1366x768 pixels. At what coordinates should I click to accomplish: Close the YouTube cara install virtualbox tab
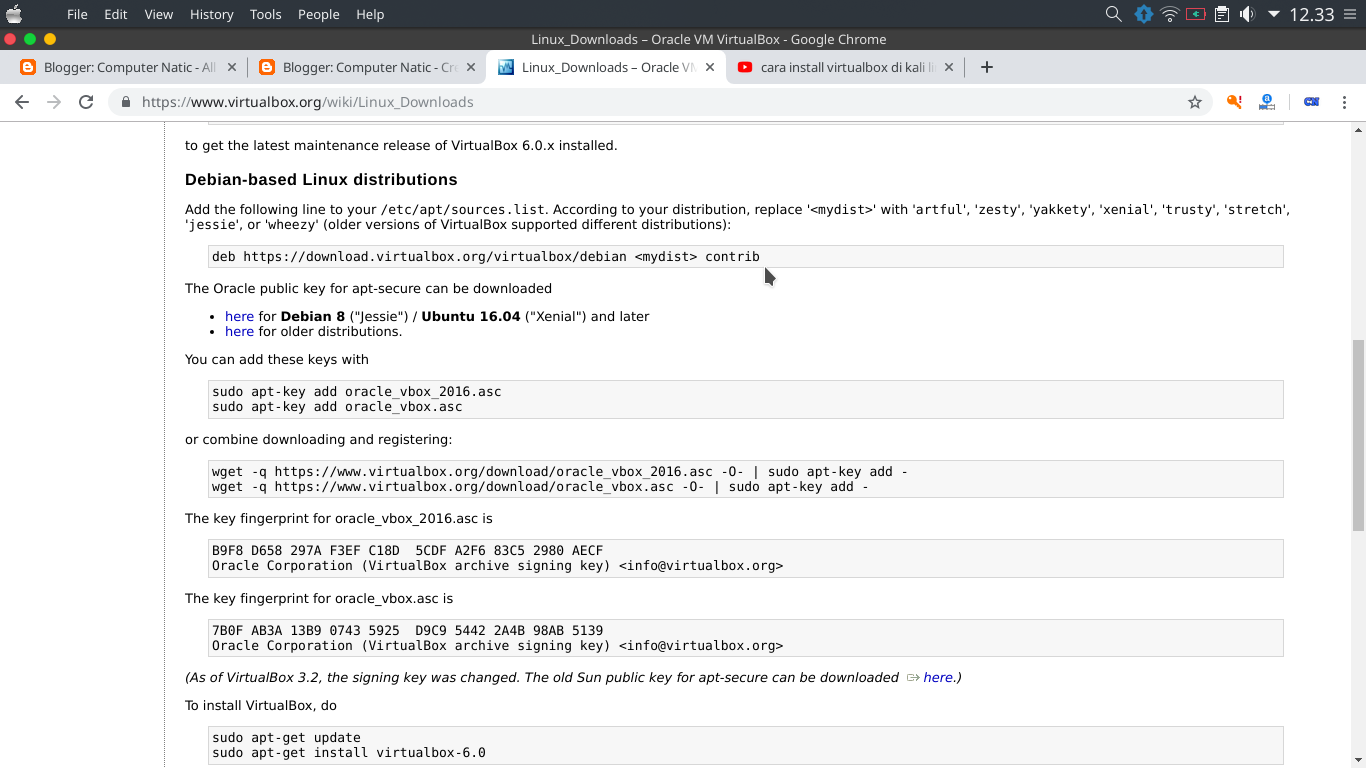pyautogui.click(x=949, y=67)
